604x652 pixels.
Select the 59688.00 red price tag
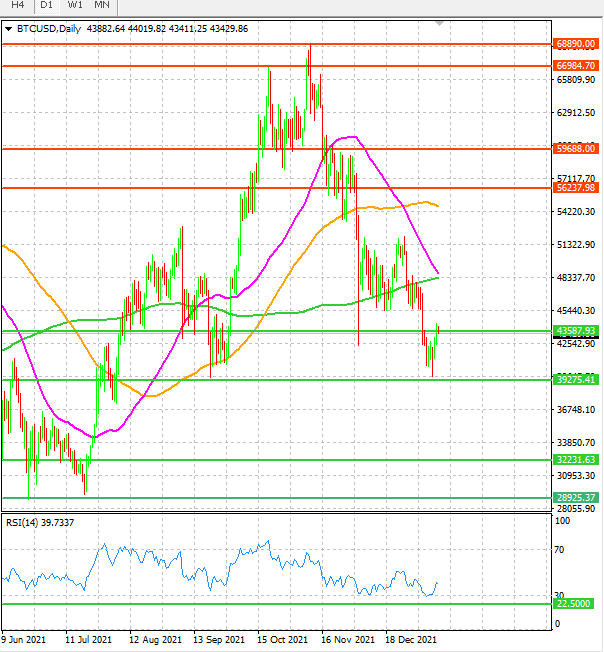(x=576, y=148)
